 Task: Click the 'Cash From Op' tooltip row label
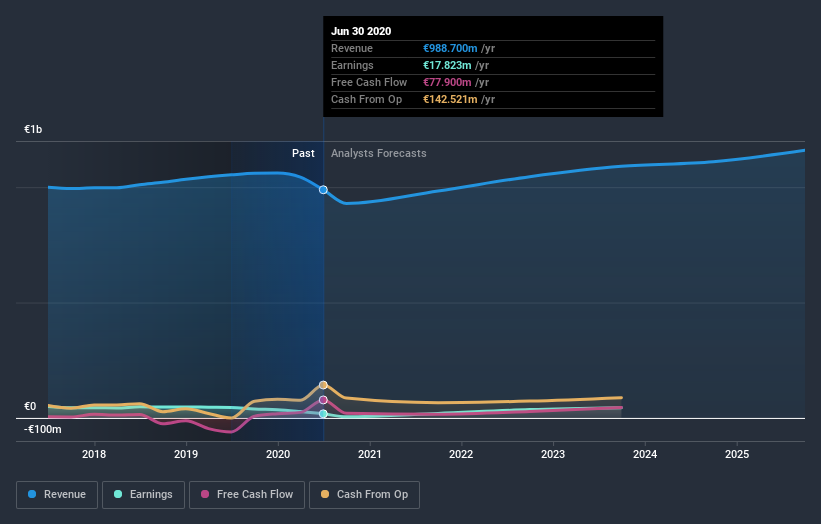(367, 99)
